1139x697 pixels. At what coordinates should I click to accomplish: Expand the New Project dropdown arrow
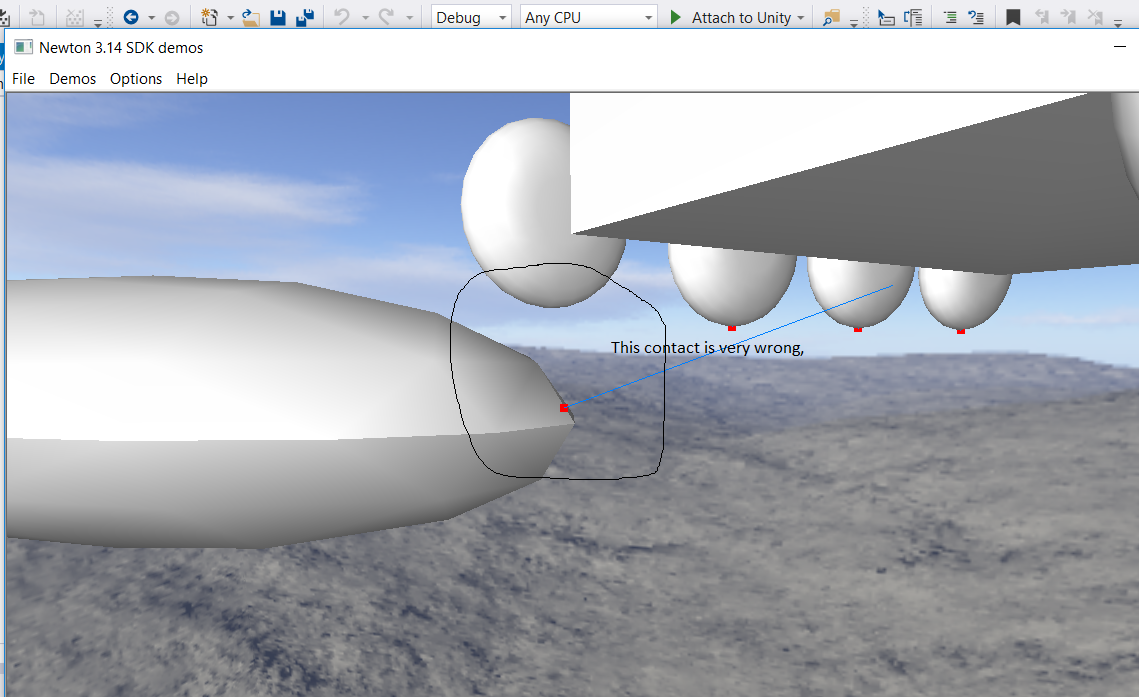click(x=231, y=18)
